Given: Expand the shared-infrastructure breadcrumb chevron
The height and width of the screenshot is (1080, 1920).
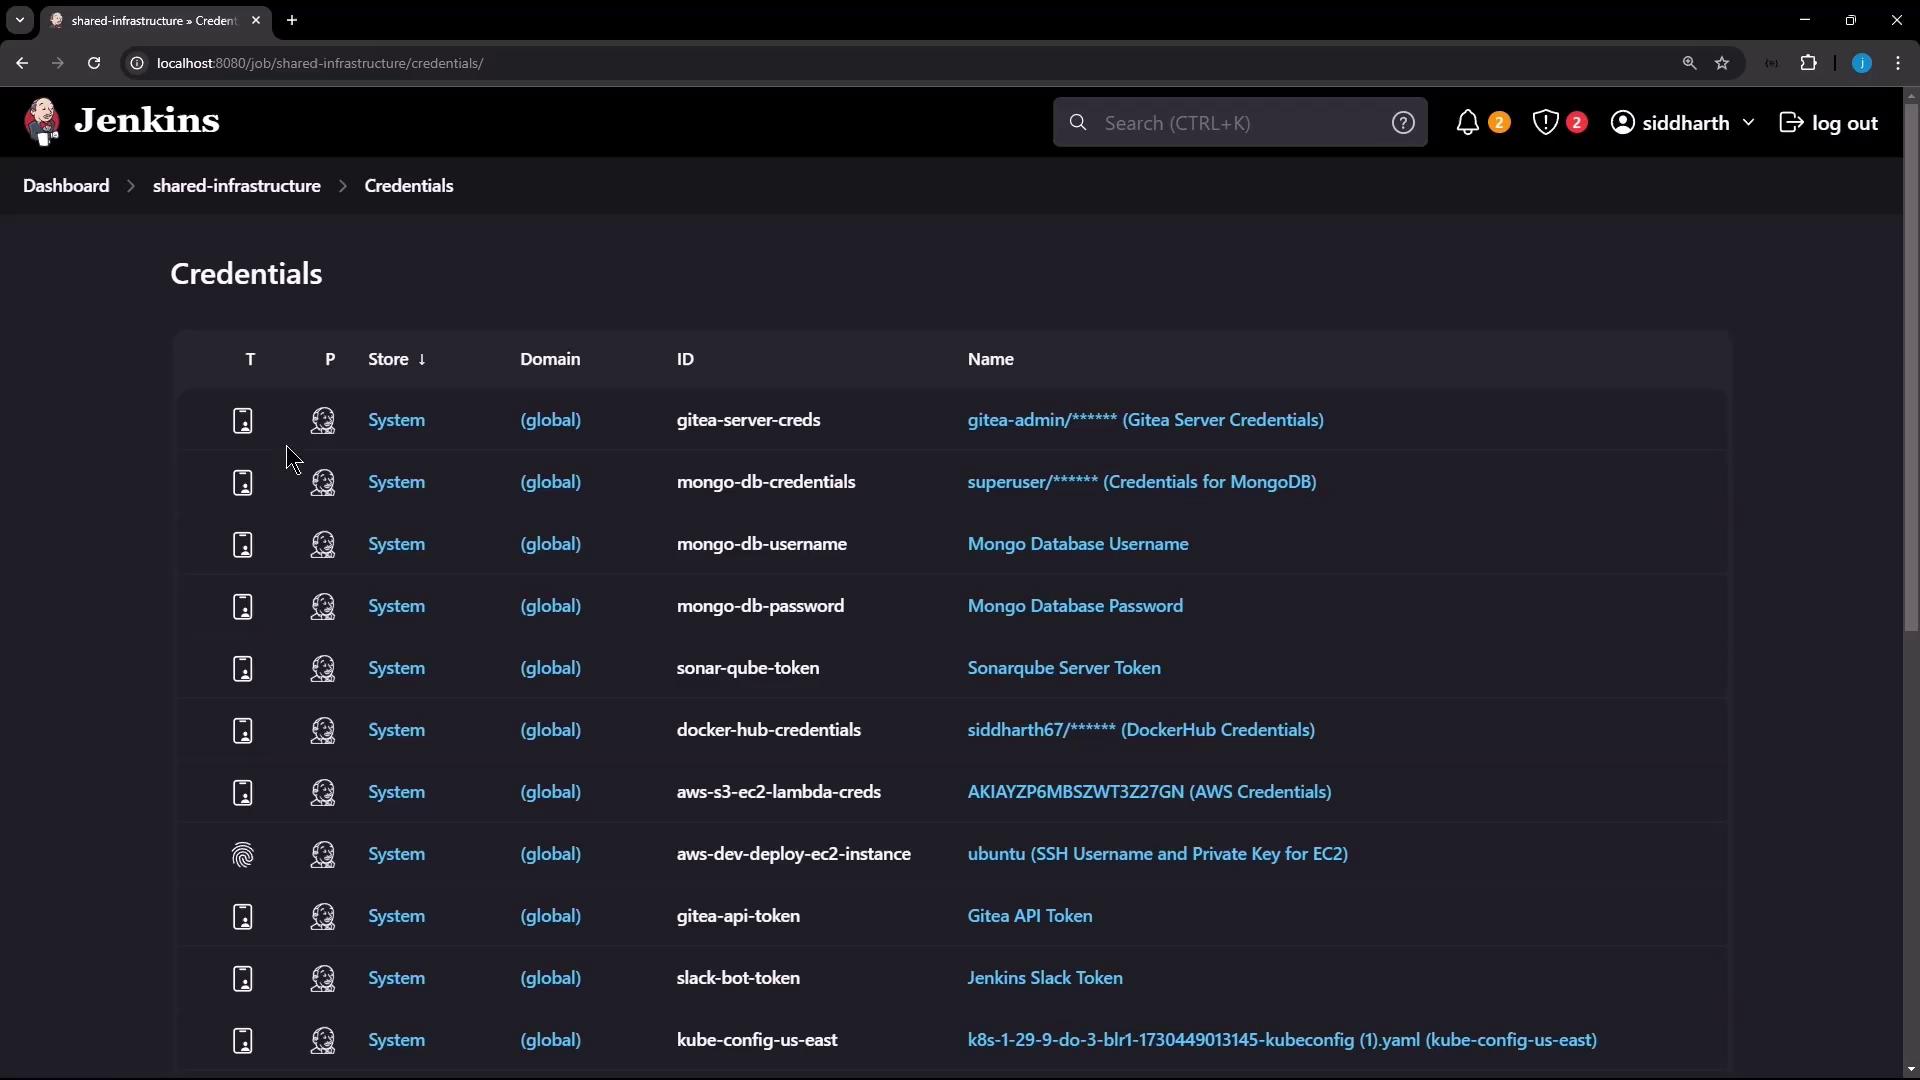Looking at the screenshot, I should coord(342,186).
